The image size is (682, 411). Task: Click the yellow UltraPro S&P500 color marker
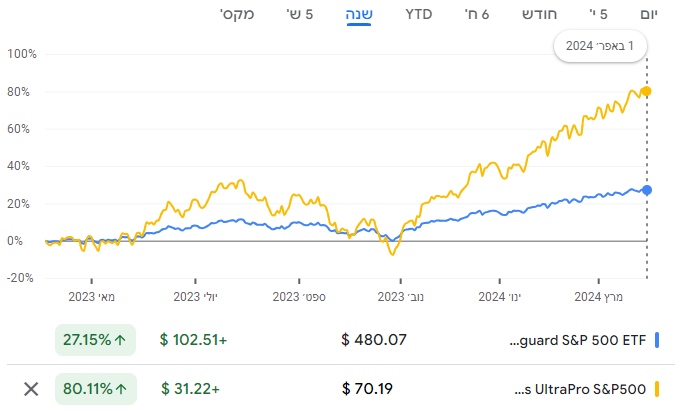[658, 389]
